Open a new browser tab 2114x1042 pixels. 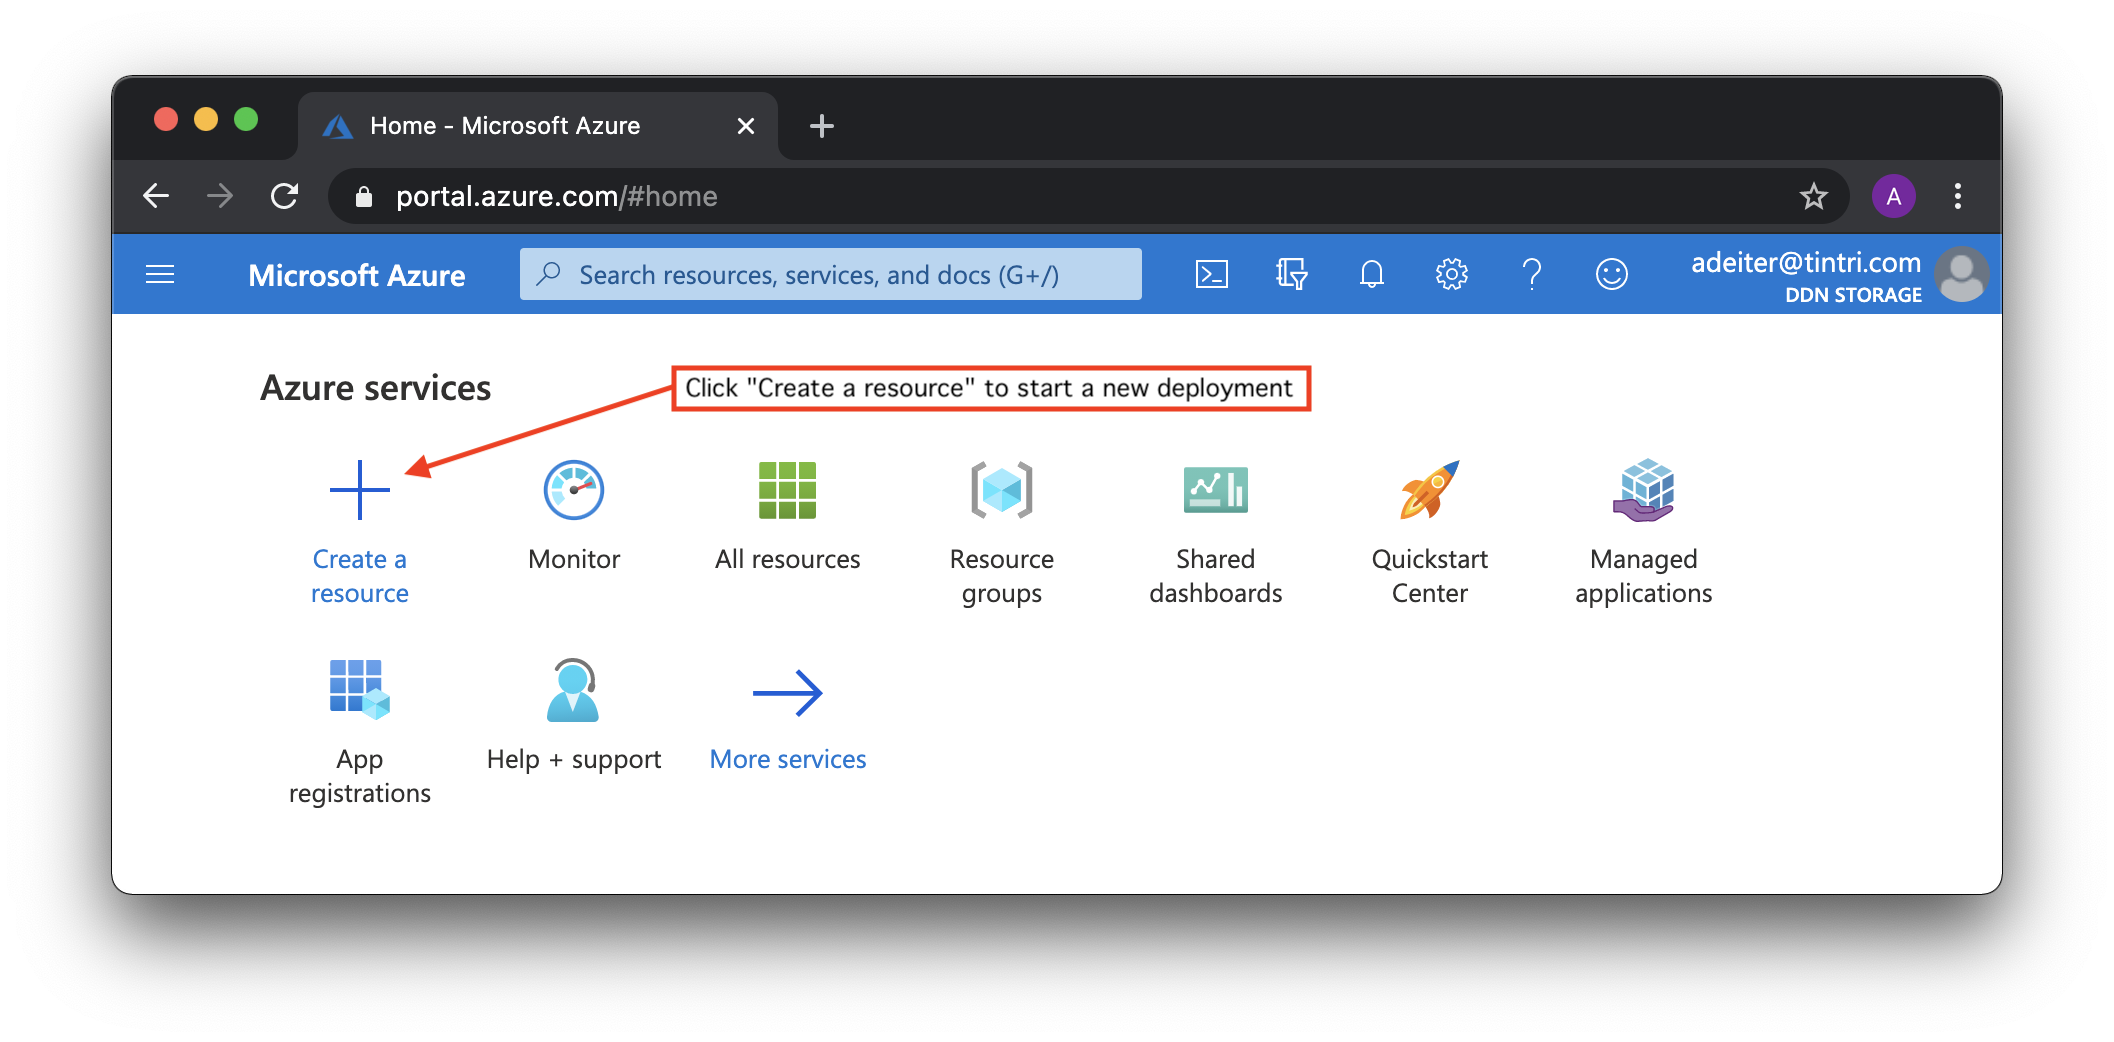[x=821, y=126]
